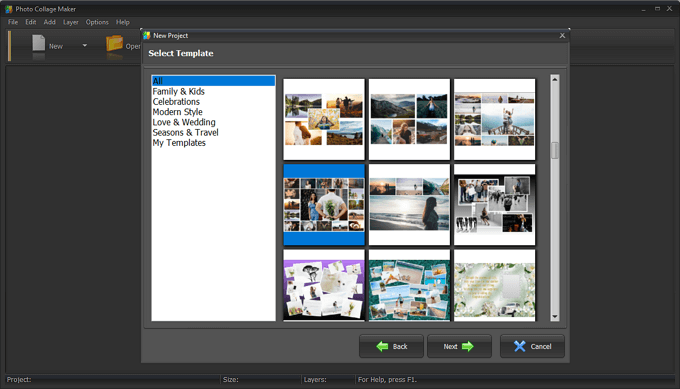Maximize the Photo Collage Maker window

point(657,9)
